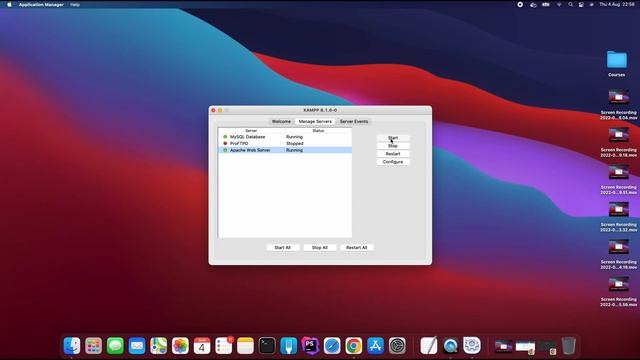Click the Server column header

[x=251, y=131]
